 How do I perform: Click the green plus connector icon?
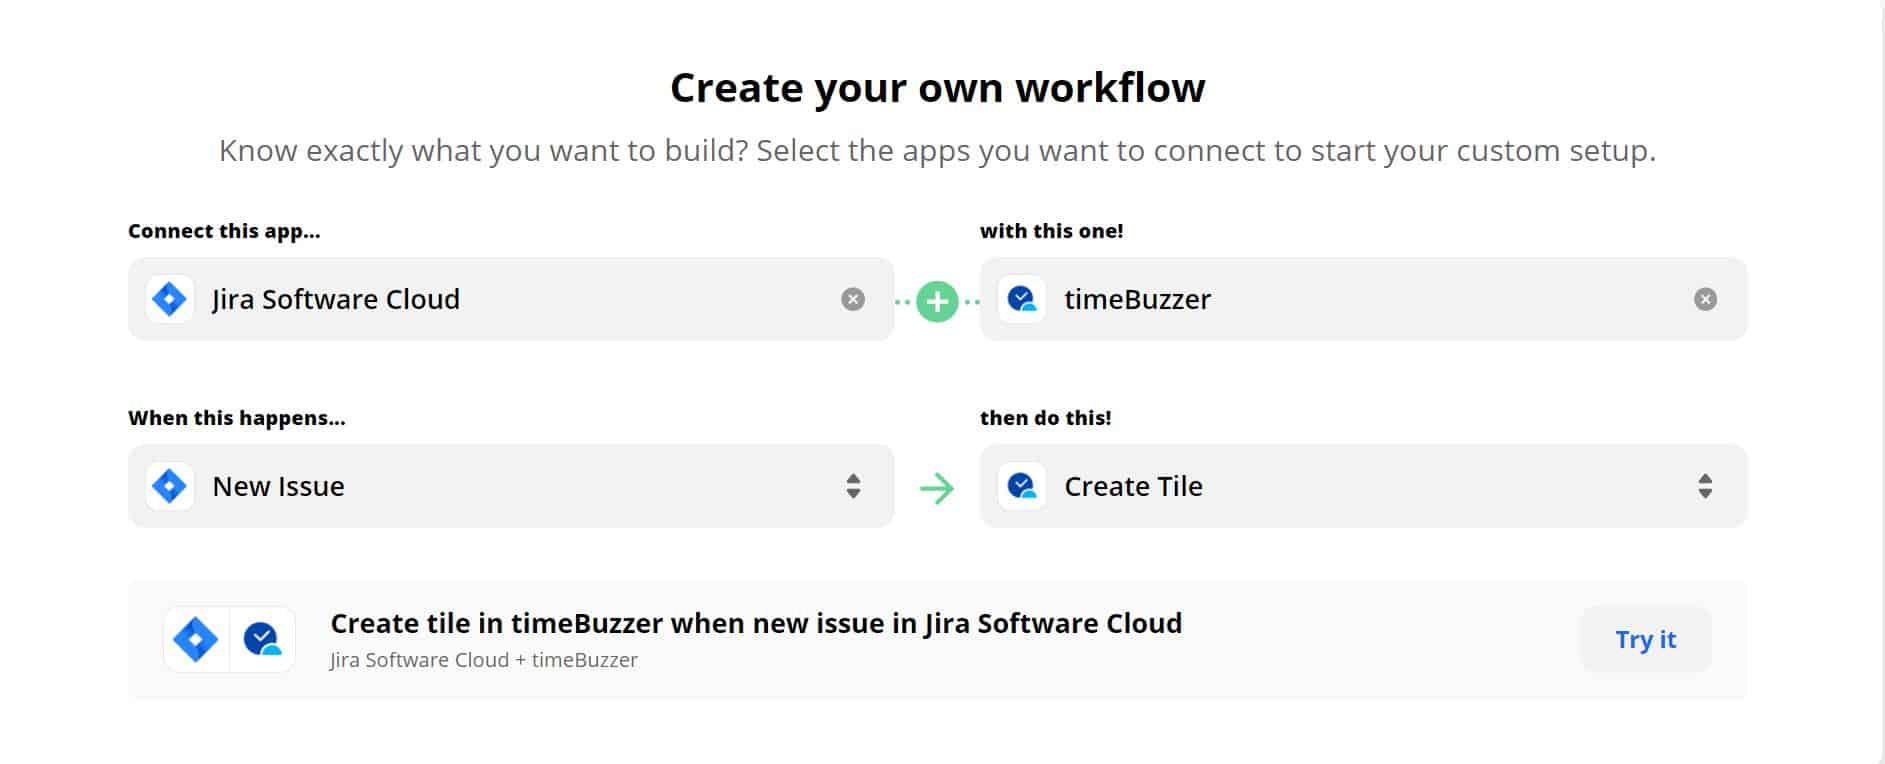click(937, 301)
